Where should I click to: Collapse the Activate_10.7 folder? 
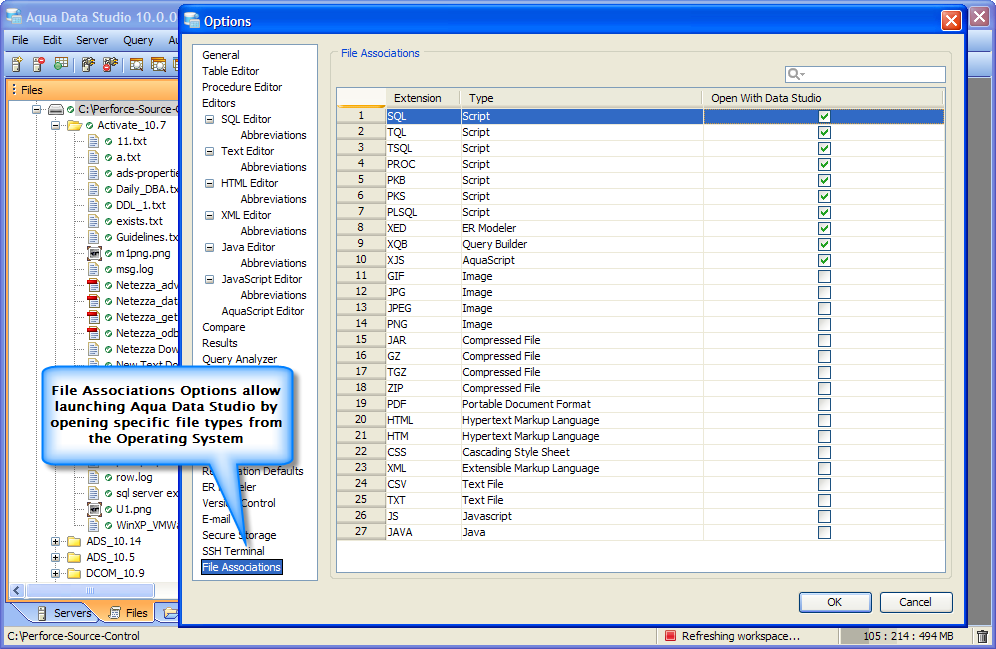pos(55,125)
